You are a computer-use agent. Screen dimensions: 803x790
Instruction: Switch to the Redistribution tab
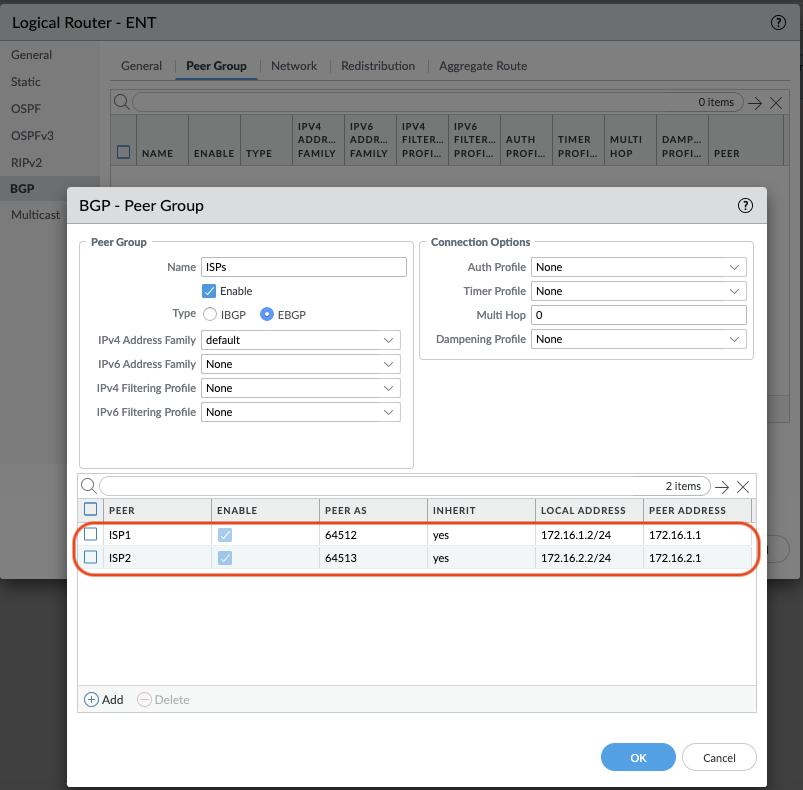click(x=377, y=66)
